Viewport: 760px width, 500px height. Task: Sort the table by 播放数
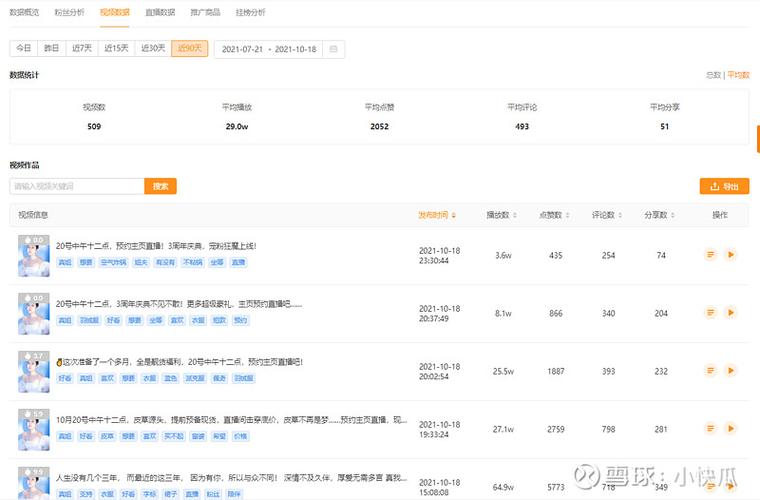tap(502, 215)
